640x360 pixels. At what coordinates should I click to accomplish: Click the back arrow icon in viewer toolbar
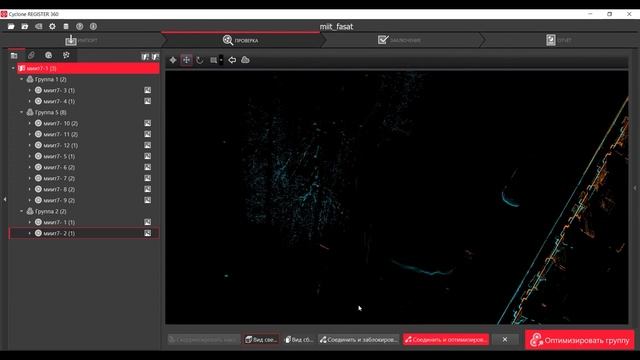(232, 60)
